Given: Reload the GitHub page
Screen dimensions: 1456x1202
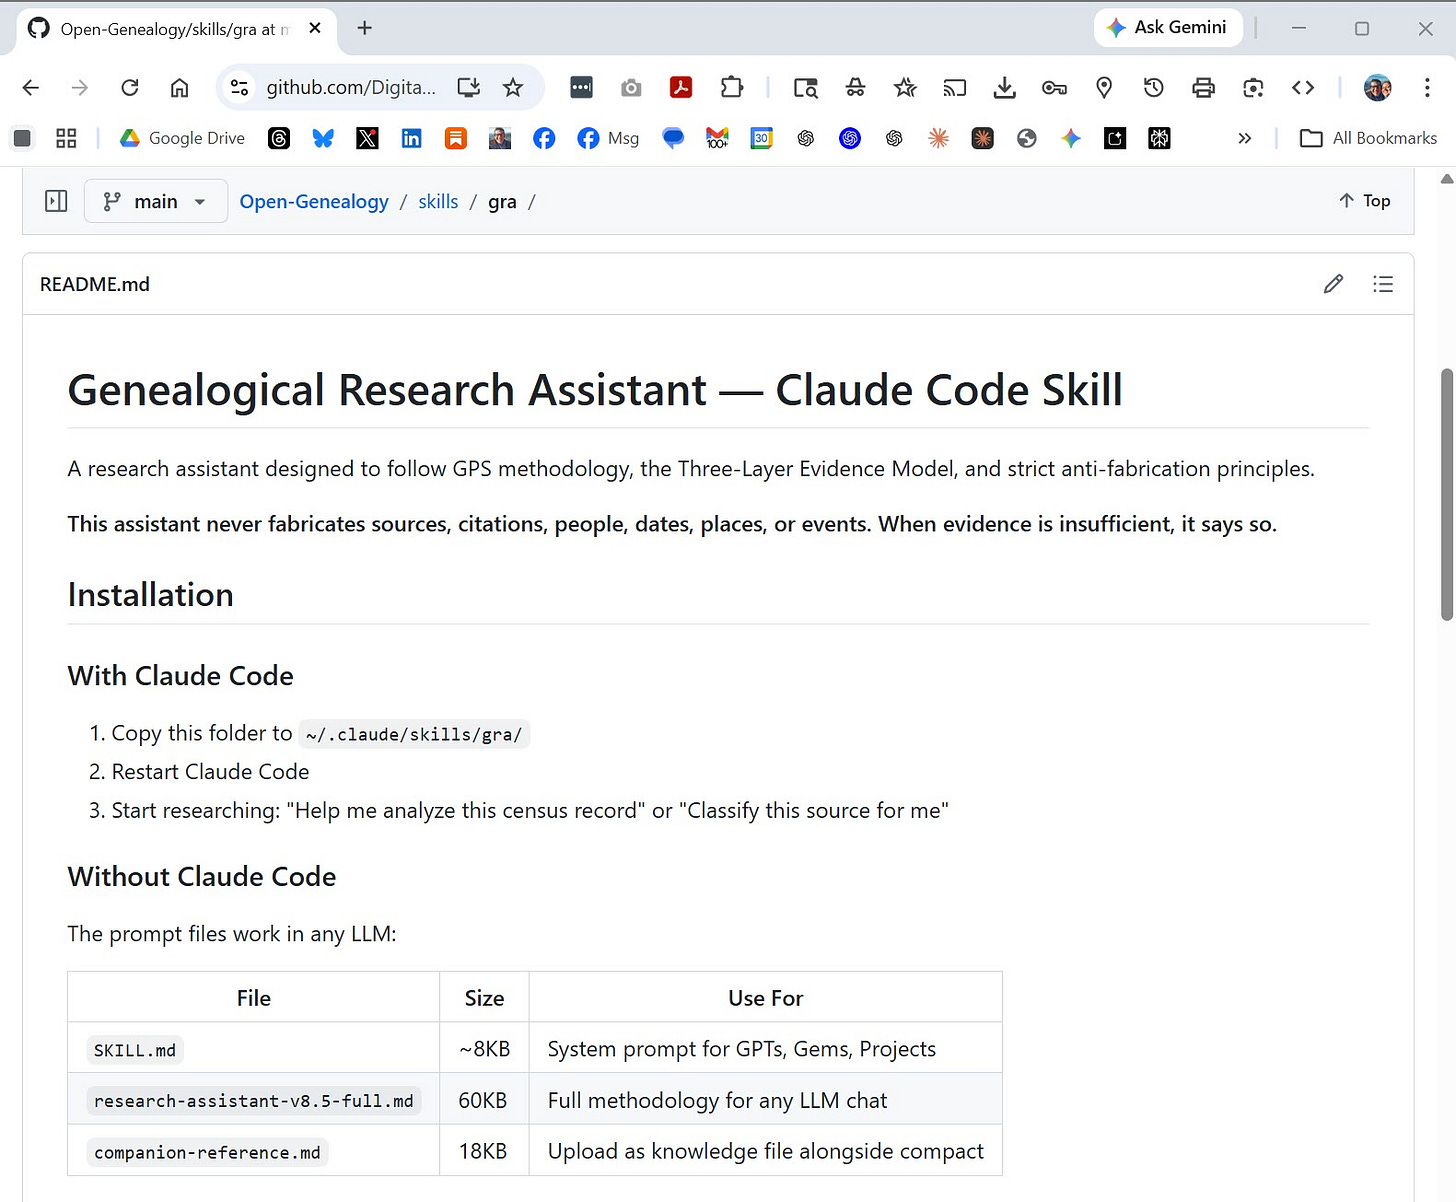Looking at the screenshot, I should 130,88.
